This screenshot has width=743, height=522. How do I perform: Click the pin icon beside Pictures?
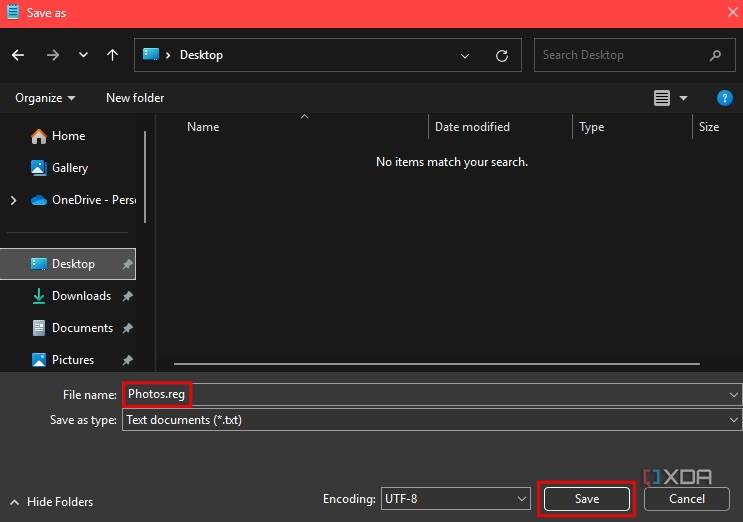(127, 360)
